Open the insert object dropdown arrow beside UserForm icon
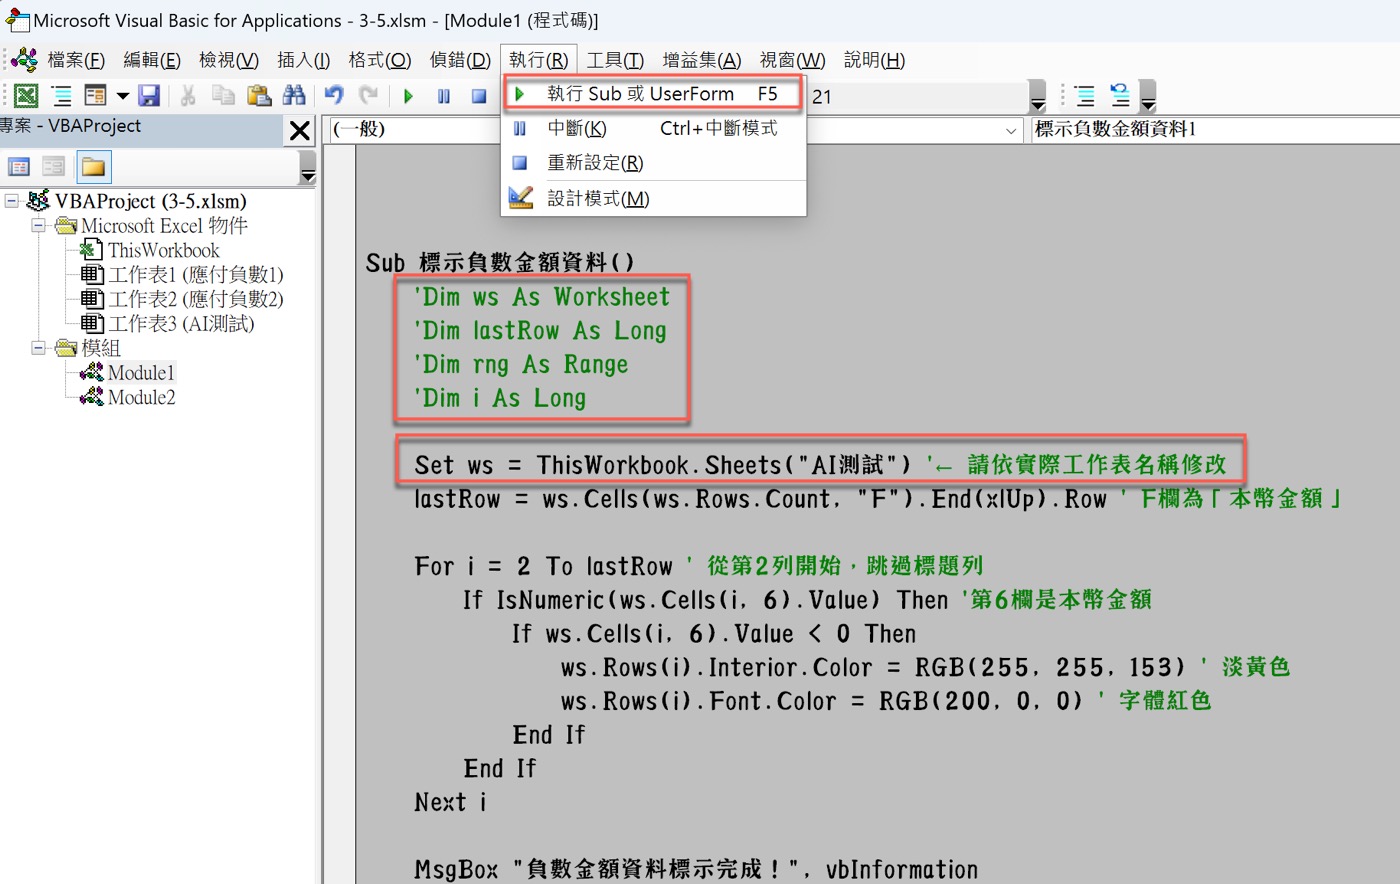Image resolution: width=1400 pixels, height=884 pixels. (x=123, y=96)
